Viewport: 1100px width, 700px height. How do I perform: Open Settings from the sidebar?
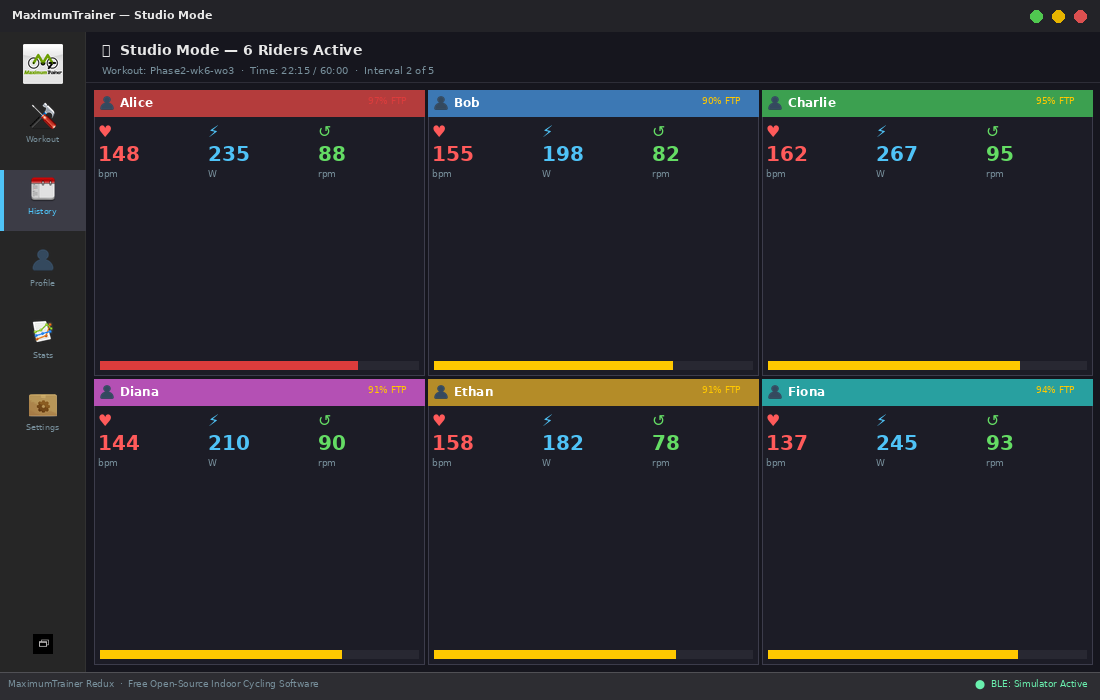point(42,410)
